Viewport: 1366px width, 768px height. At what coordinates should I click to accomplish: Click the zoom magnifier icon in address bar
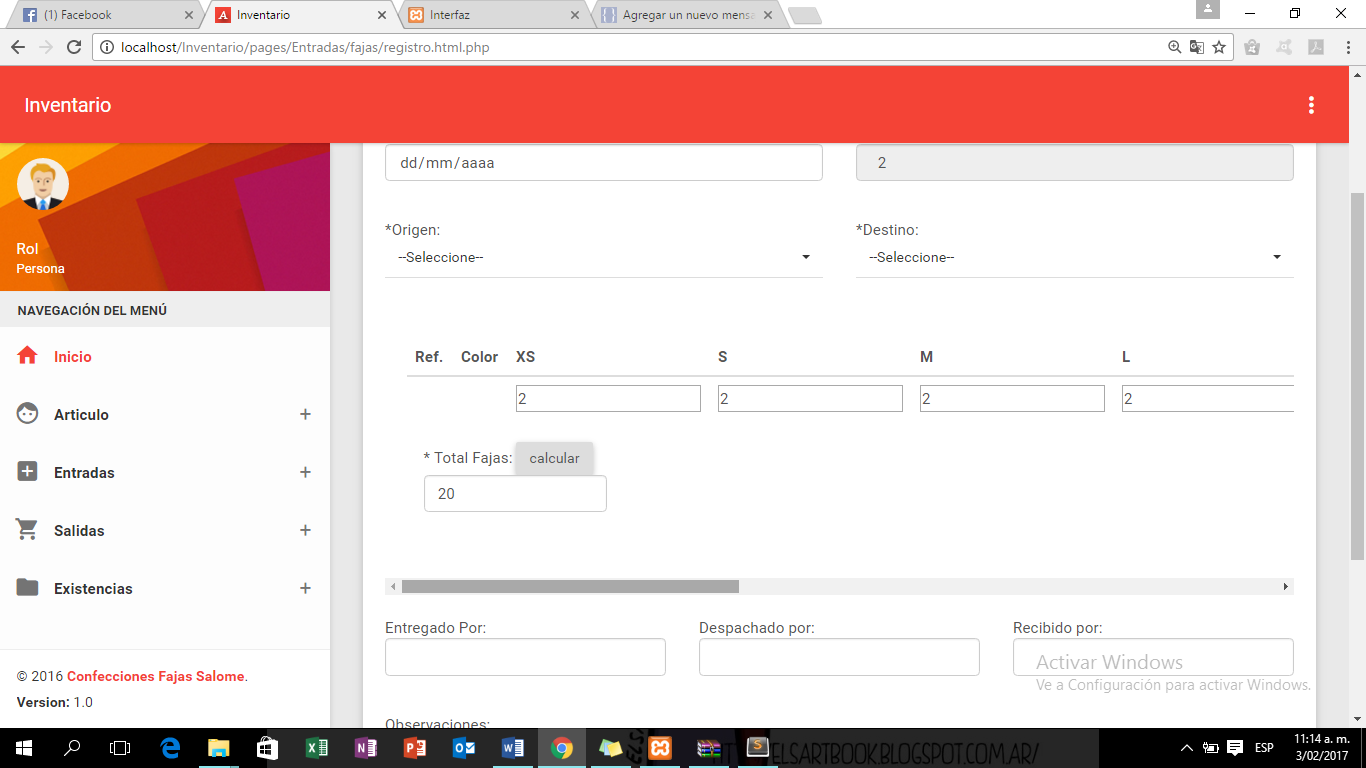point(1175,47)
